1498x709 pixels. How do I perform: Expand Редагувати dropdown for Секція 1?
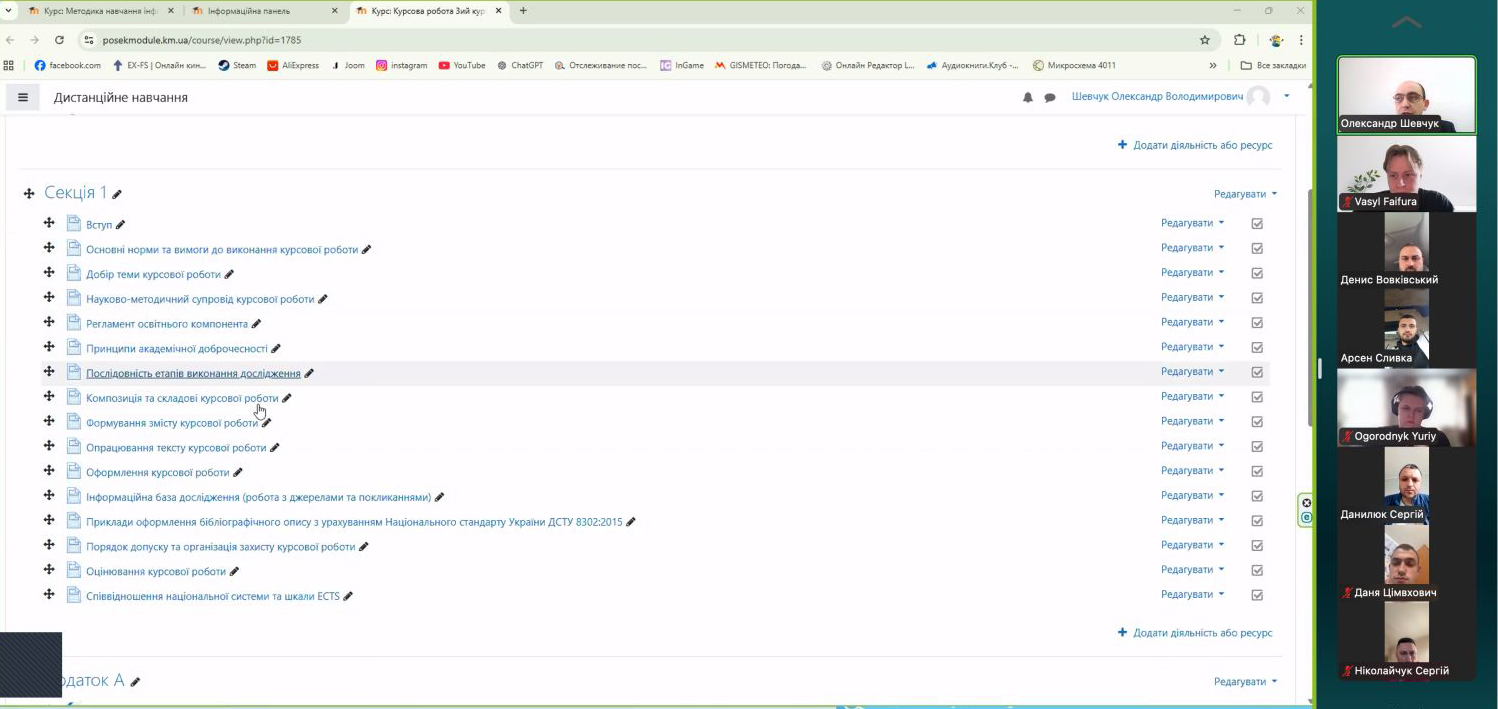click(1245, 194)
